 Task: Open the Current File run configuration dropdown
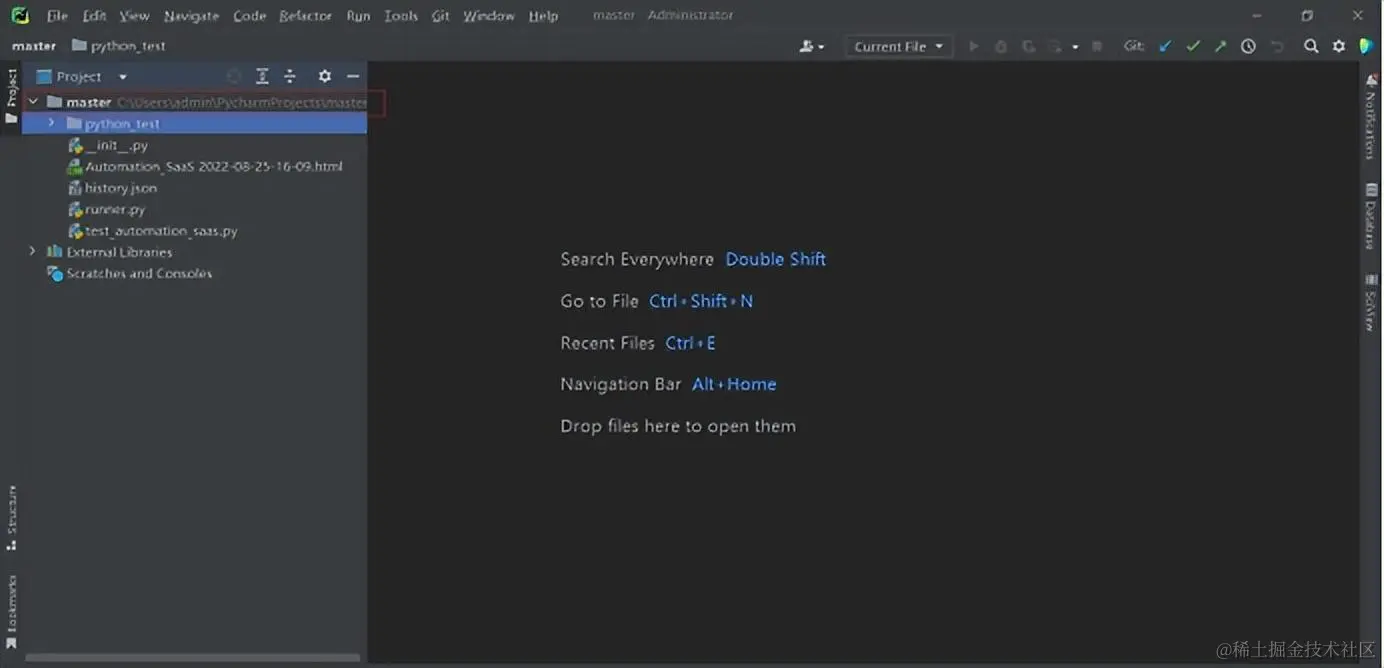point(898,46)
